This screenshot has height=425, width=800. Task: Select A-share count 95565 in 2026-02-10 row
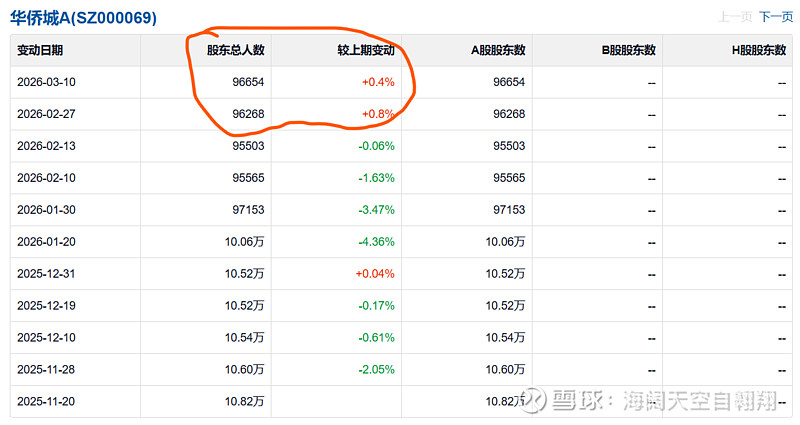(x=509, y=178)
